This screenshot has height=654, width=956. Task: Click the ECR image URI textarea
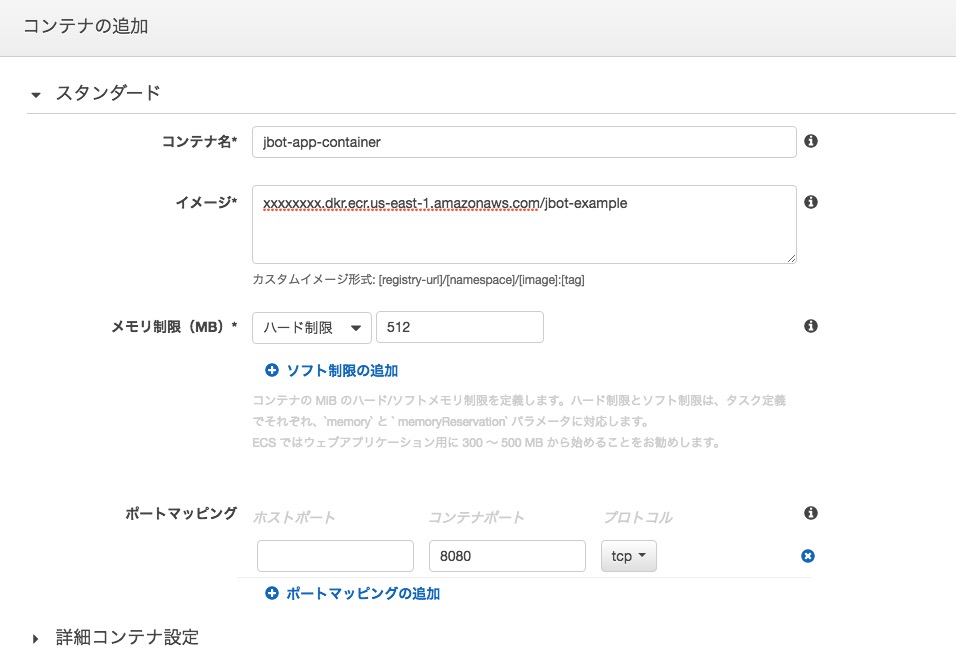(525, 224)
